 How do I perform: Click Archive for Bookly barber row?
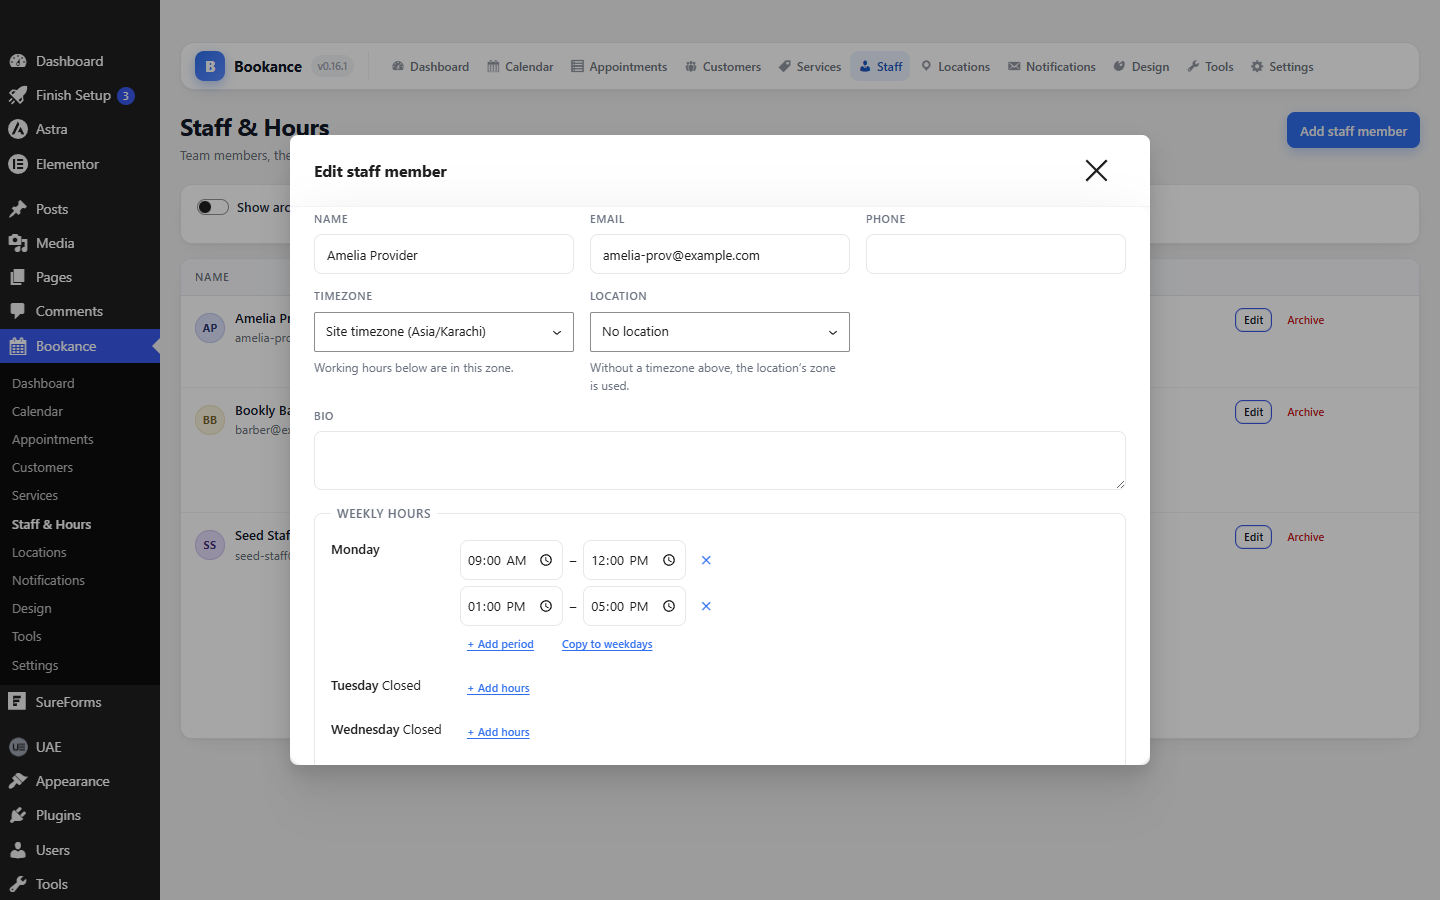[1305, 412]
